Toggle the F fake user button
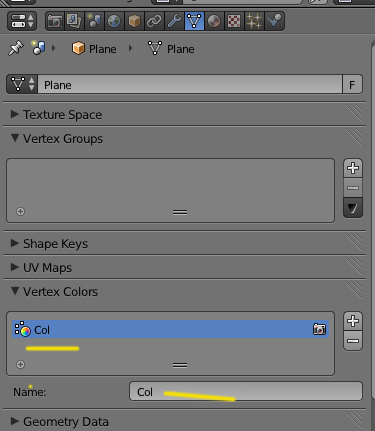Image resolution: width=375 pixels, height=431 pixels. pyautogui.click(x=352, y=85)
